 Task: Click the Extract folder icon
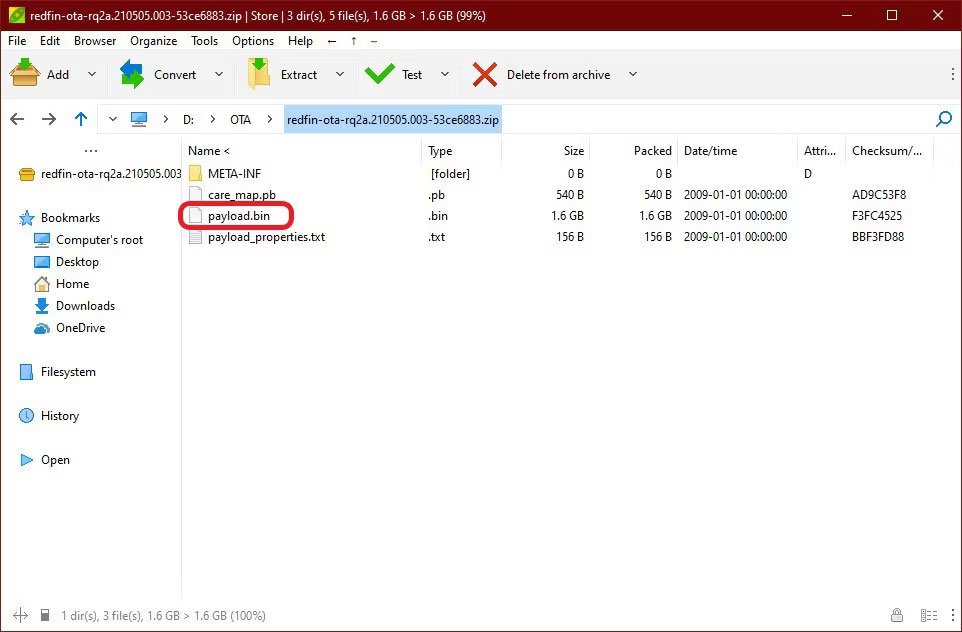coord(259,74)
